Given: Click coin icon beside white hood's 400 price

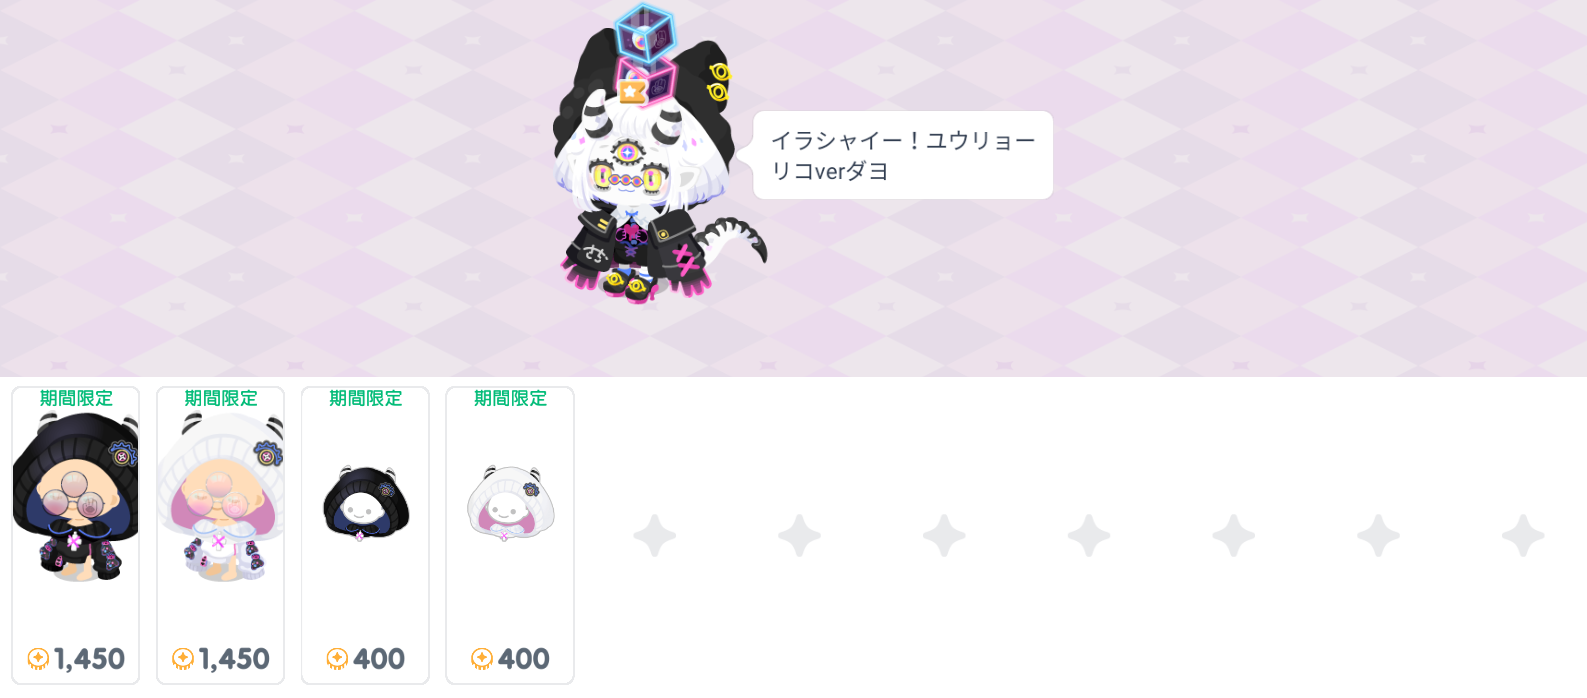Looking at the screenshot, I should click(x=482, y=659).
